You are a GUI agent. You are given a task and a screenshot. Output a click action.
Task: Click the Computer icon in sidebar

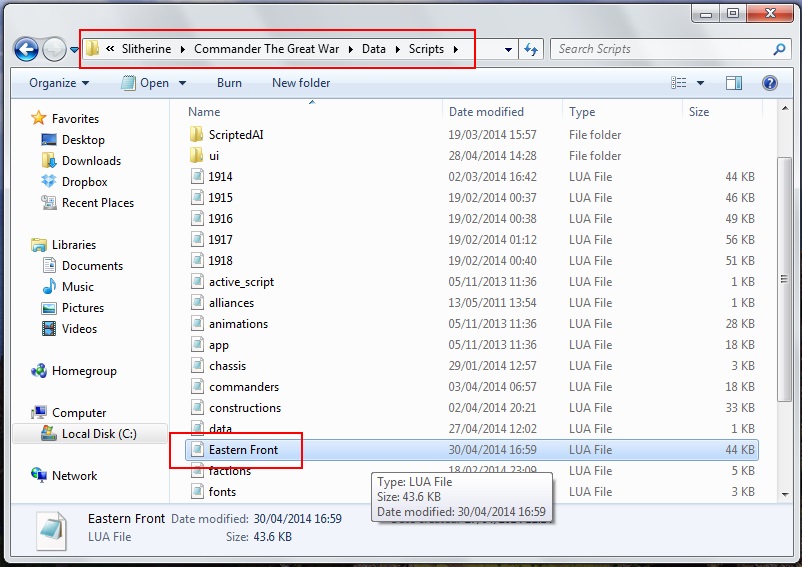[x=39, y=413]
